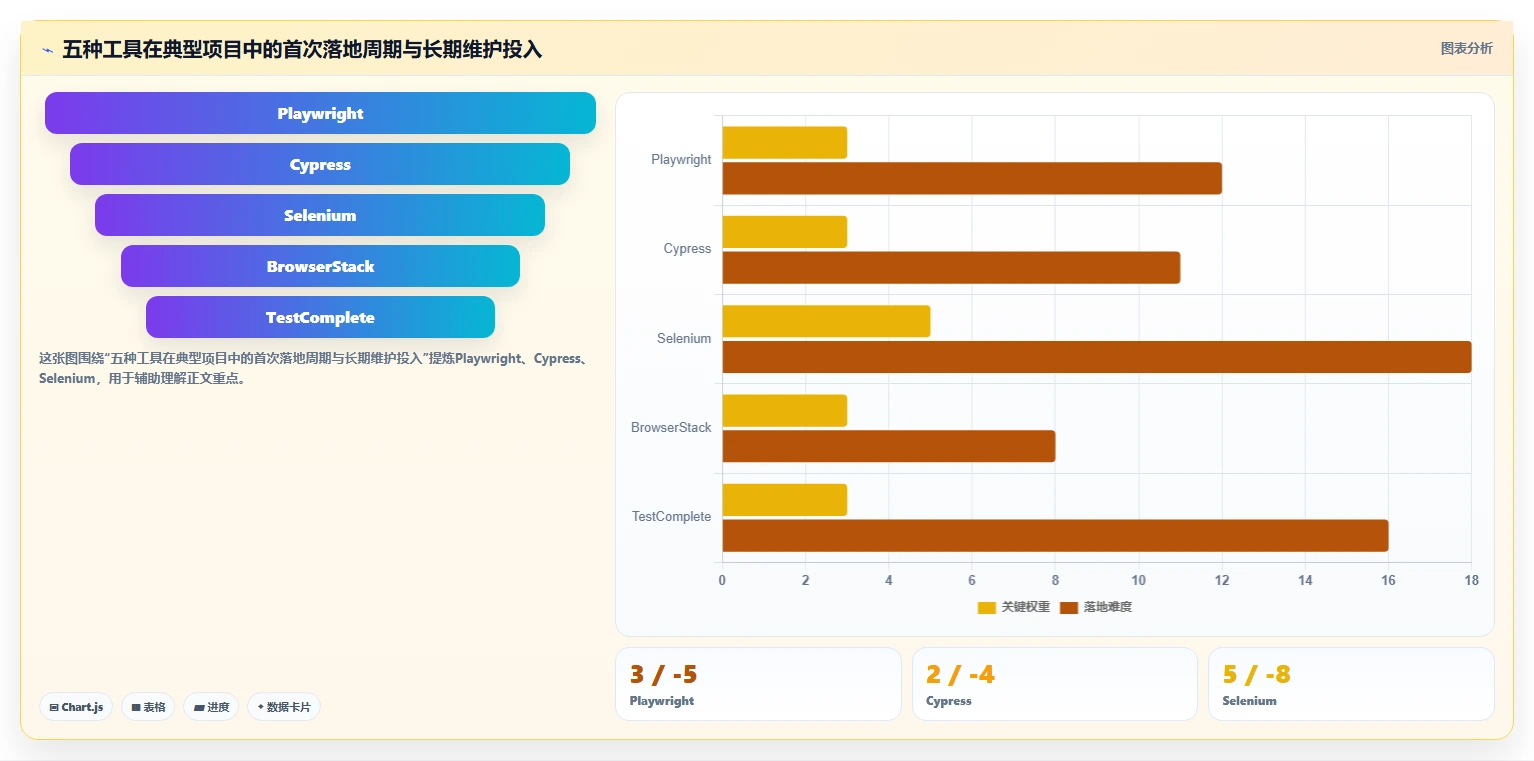Click the Cypress funnel bar

[x=320, y=164]
